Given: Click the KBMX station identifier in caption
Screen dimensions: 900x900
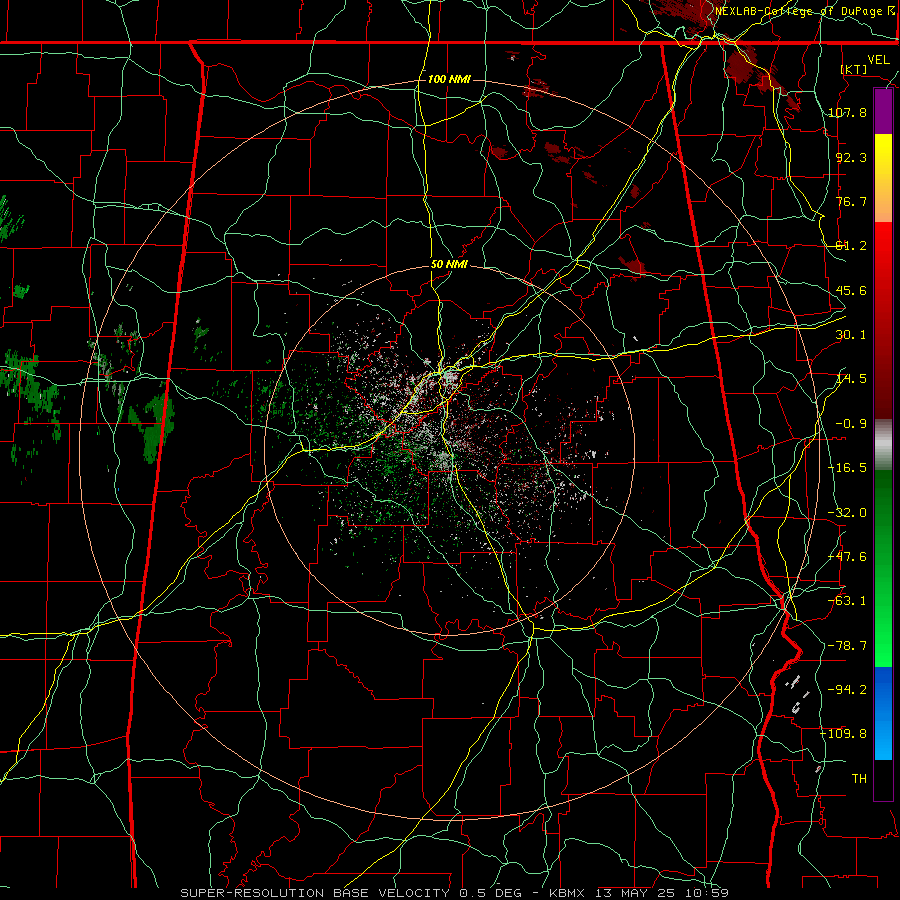Looking at the screenshot, I should pos(567,893).
